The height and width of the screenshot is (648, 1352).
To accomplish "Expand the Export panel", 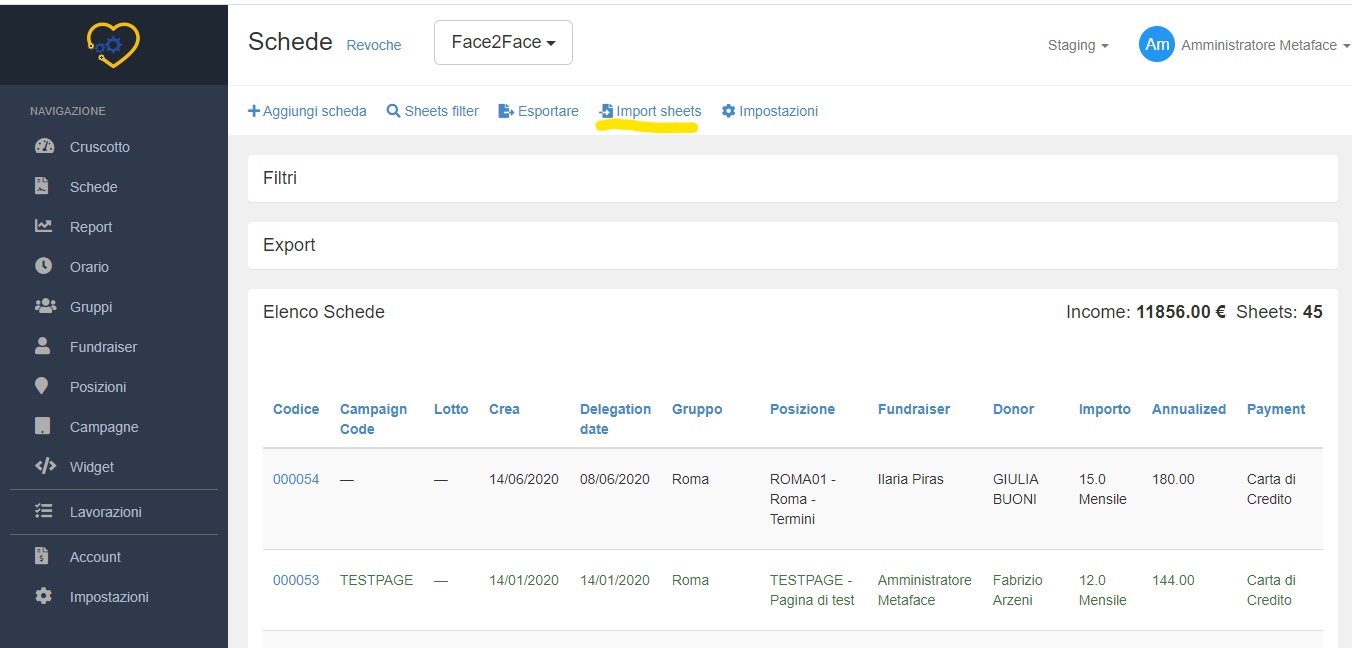I will pos(289,245).
